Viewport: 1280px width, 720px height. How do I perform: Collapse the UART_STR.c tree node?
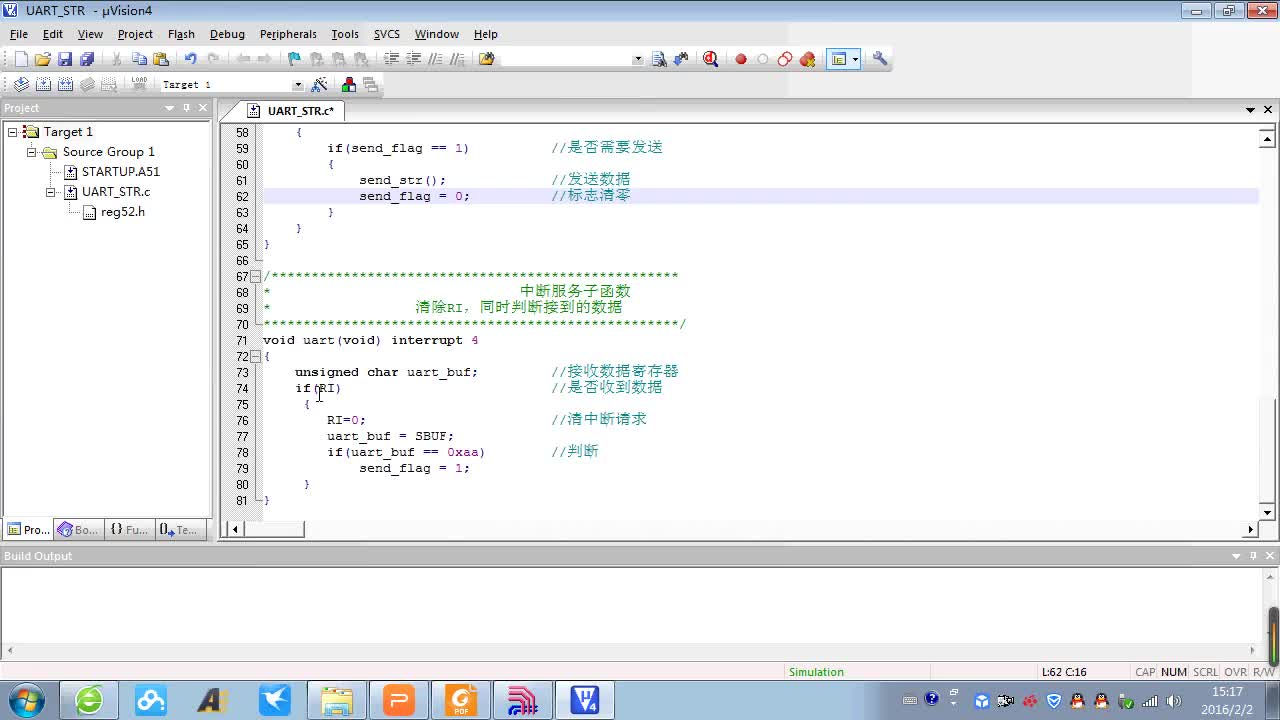click(x=51, y=192)
